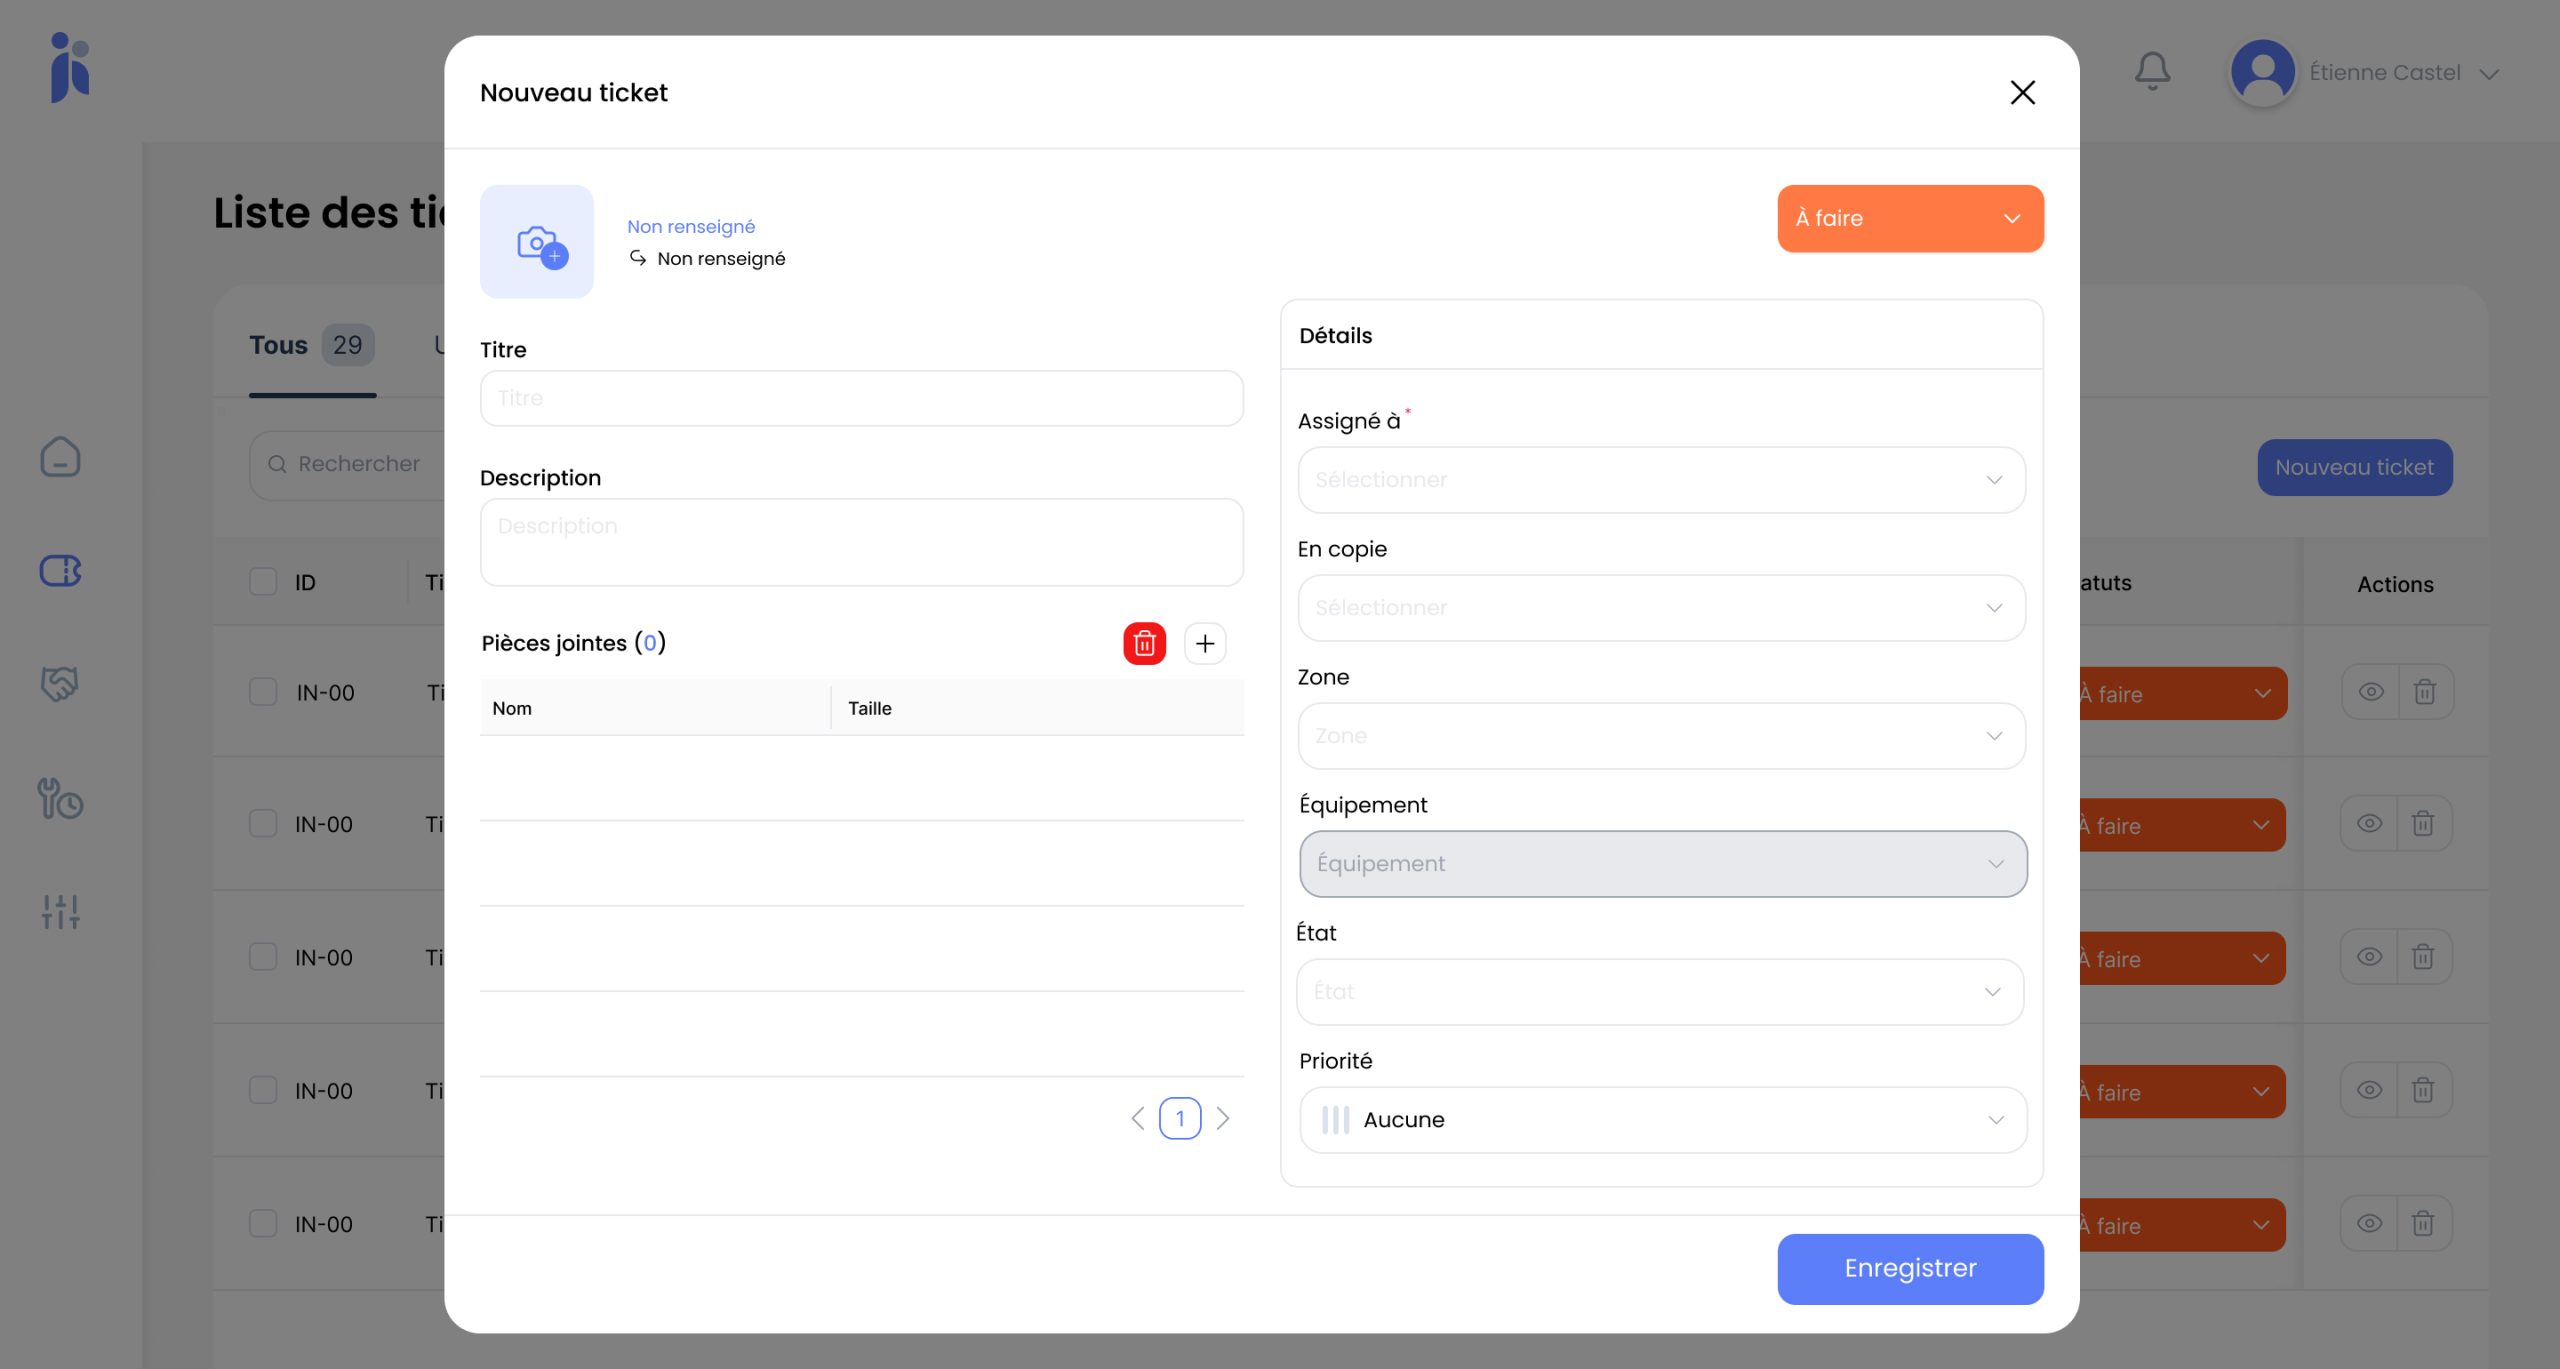Select the Tous tab

[279, 345]
